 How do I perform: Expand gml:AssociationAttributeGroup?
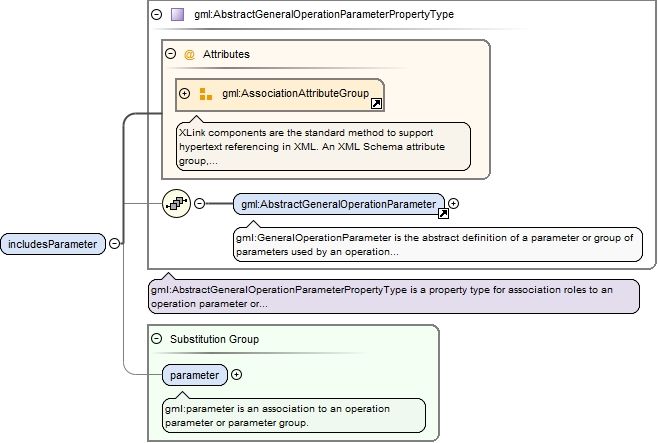pos(184,93)
